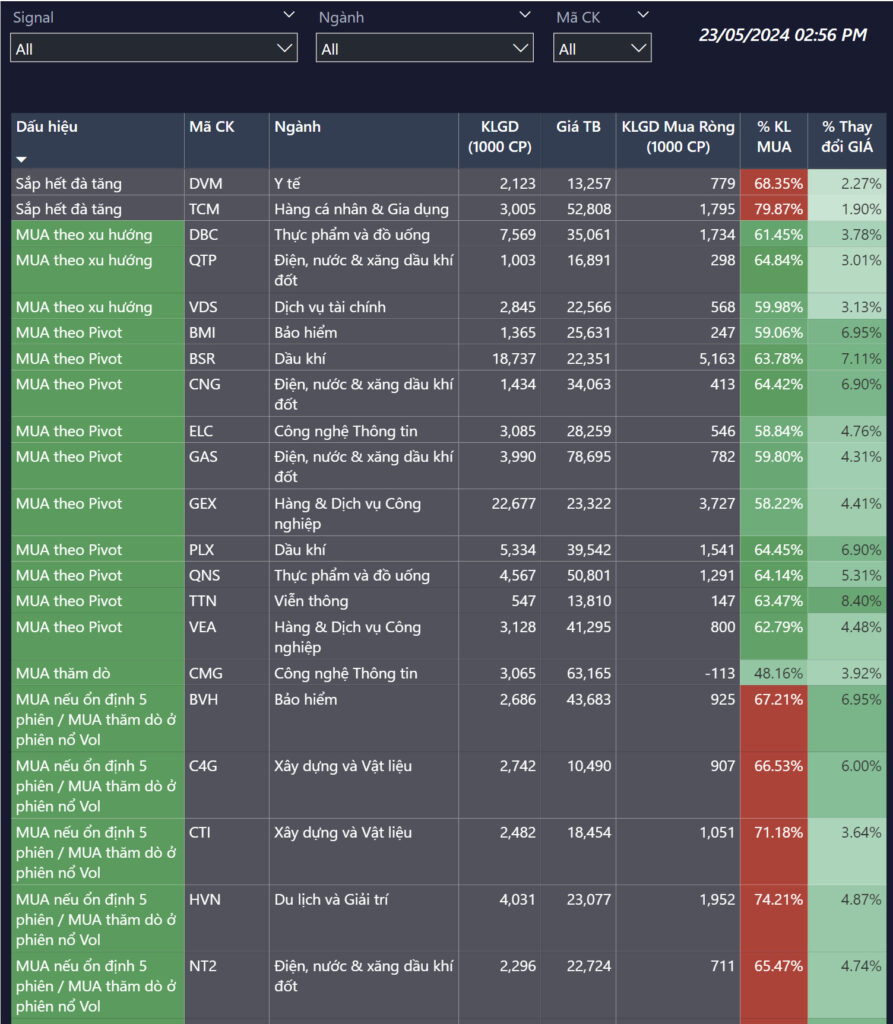Image resolution: width=893 pixels, height=1024 pixels.
Task: Sort by the KLGD (1000 CP) column header
Action: [501, 137]
